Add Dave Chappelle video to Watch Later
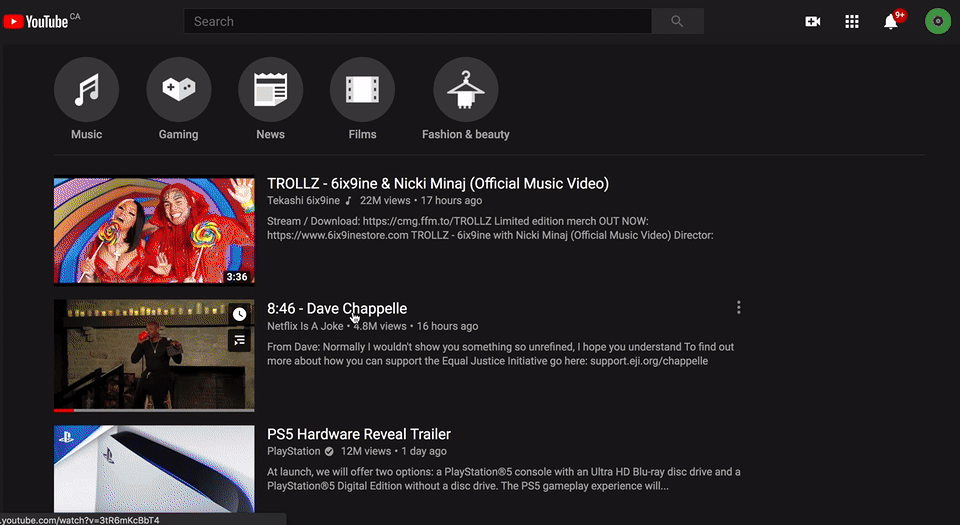The image size is (960, 525). (239, 315)
